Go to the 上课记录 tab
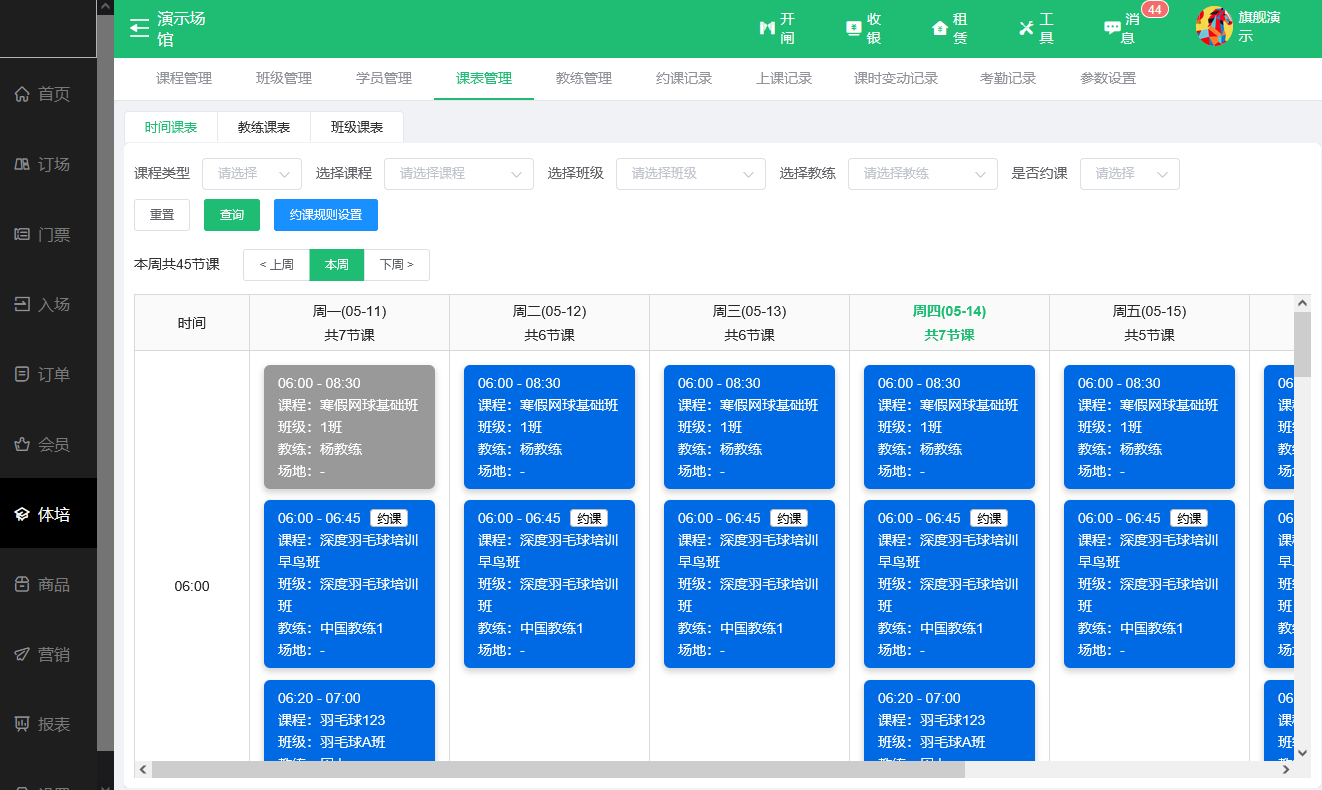This screenshot has height=790, width=1322. pos(784,78)
